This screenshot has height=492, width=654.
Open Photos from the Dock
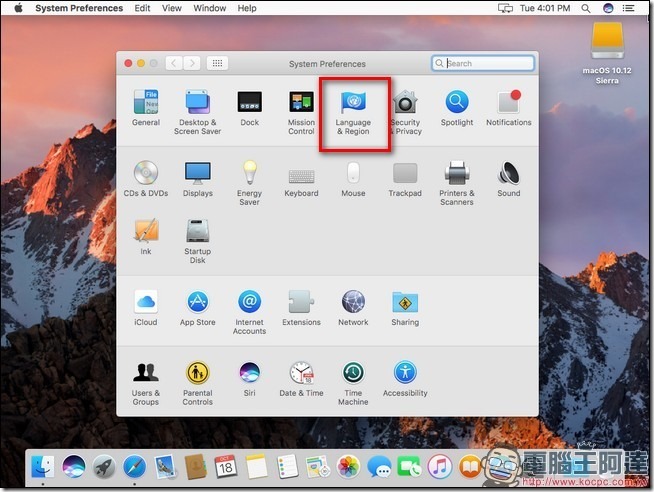[x=348, y=466]
